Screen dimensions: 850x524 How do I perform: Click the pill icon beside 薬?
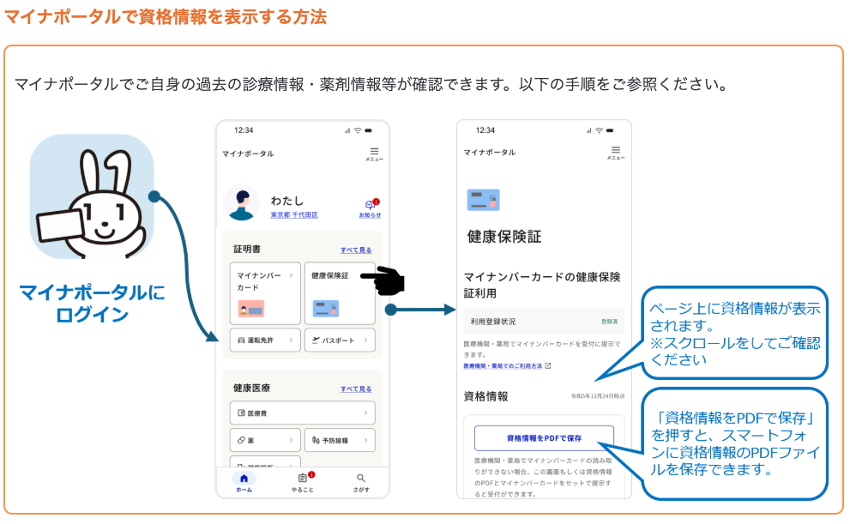pyautogui.click(x=241, y=440)
